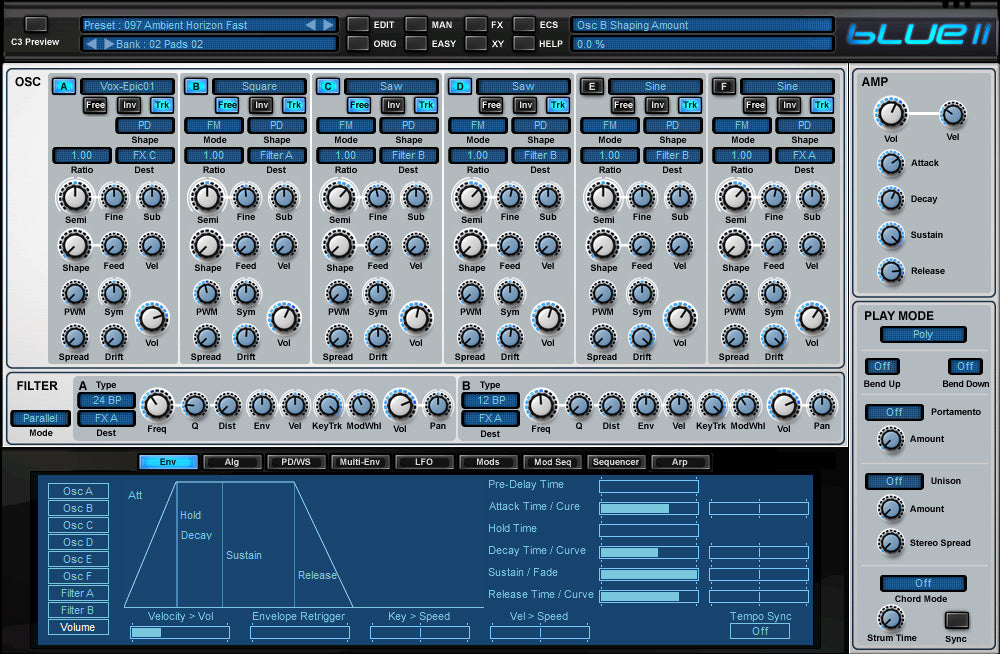
Task: Click the Velocity > Vol slider
Action: [x=180, y=632]
